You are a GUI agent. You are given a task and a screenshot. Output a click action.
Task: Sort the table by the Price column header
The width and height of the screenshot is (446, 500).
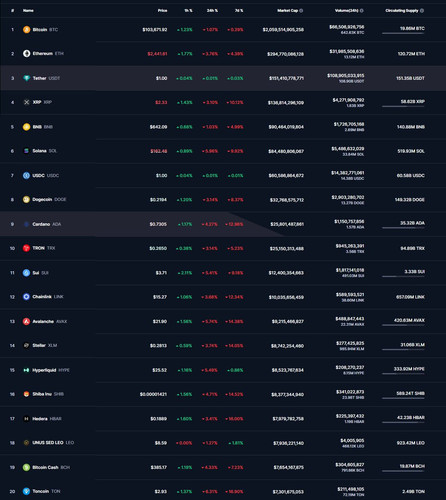click(x=162, y=11)
